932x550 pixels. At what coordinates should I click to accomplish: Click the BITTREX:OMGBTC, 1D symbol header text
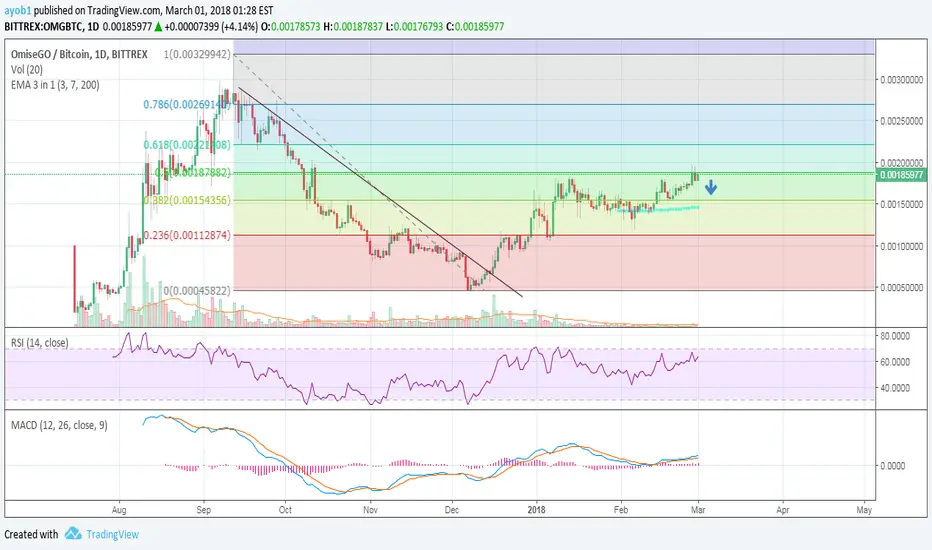pyautogui.click(x=52, y=27)
